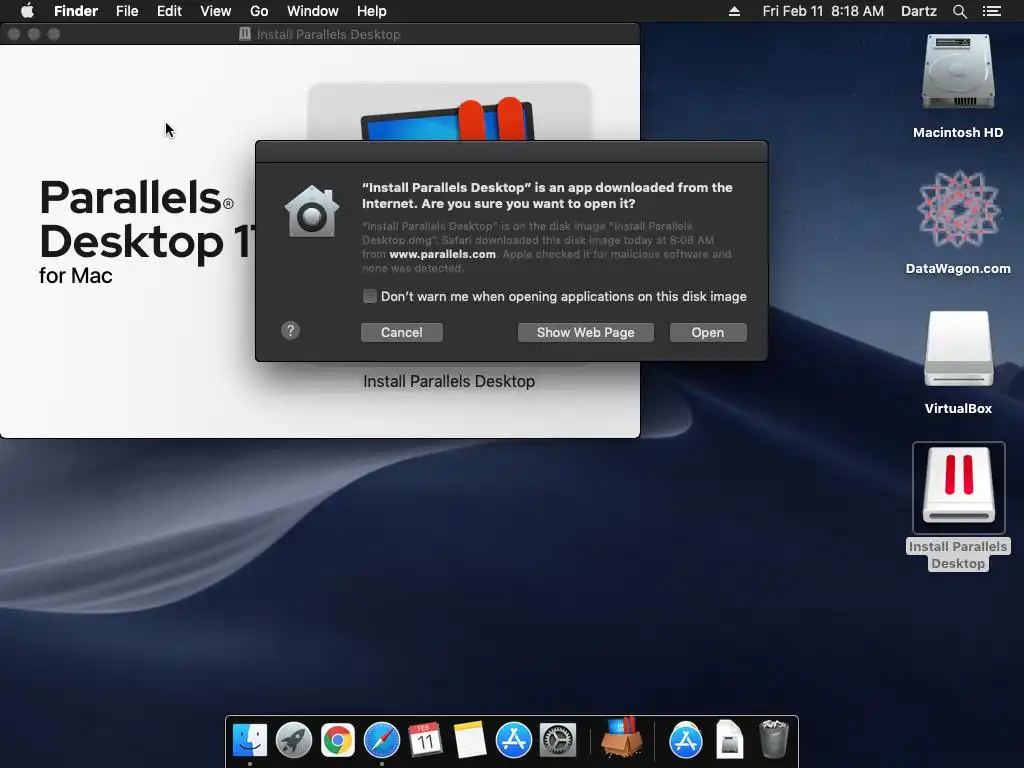This screenshot has width=1024, height=768.
Task: Click the www.parallels.com text in dialog
Action: coord(442,254)
